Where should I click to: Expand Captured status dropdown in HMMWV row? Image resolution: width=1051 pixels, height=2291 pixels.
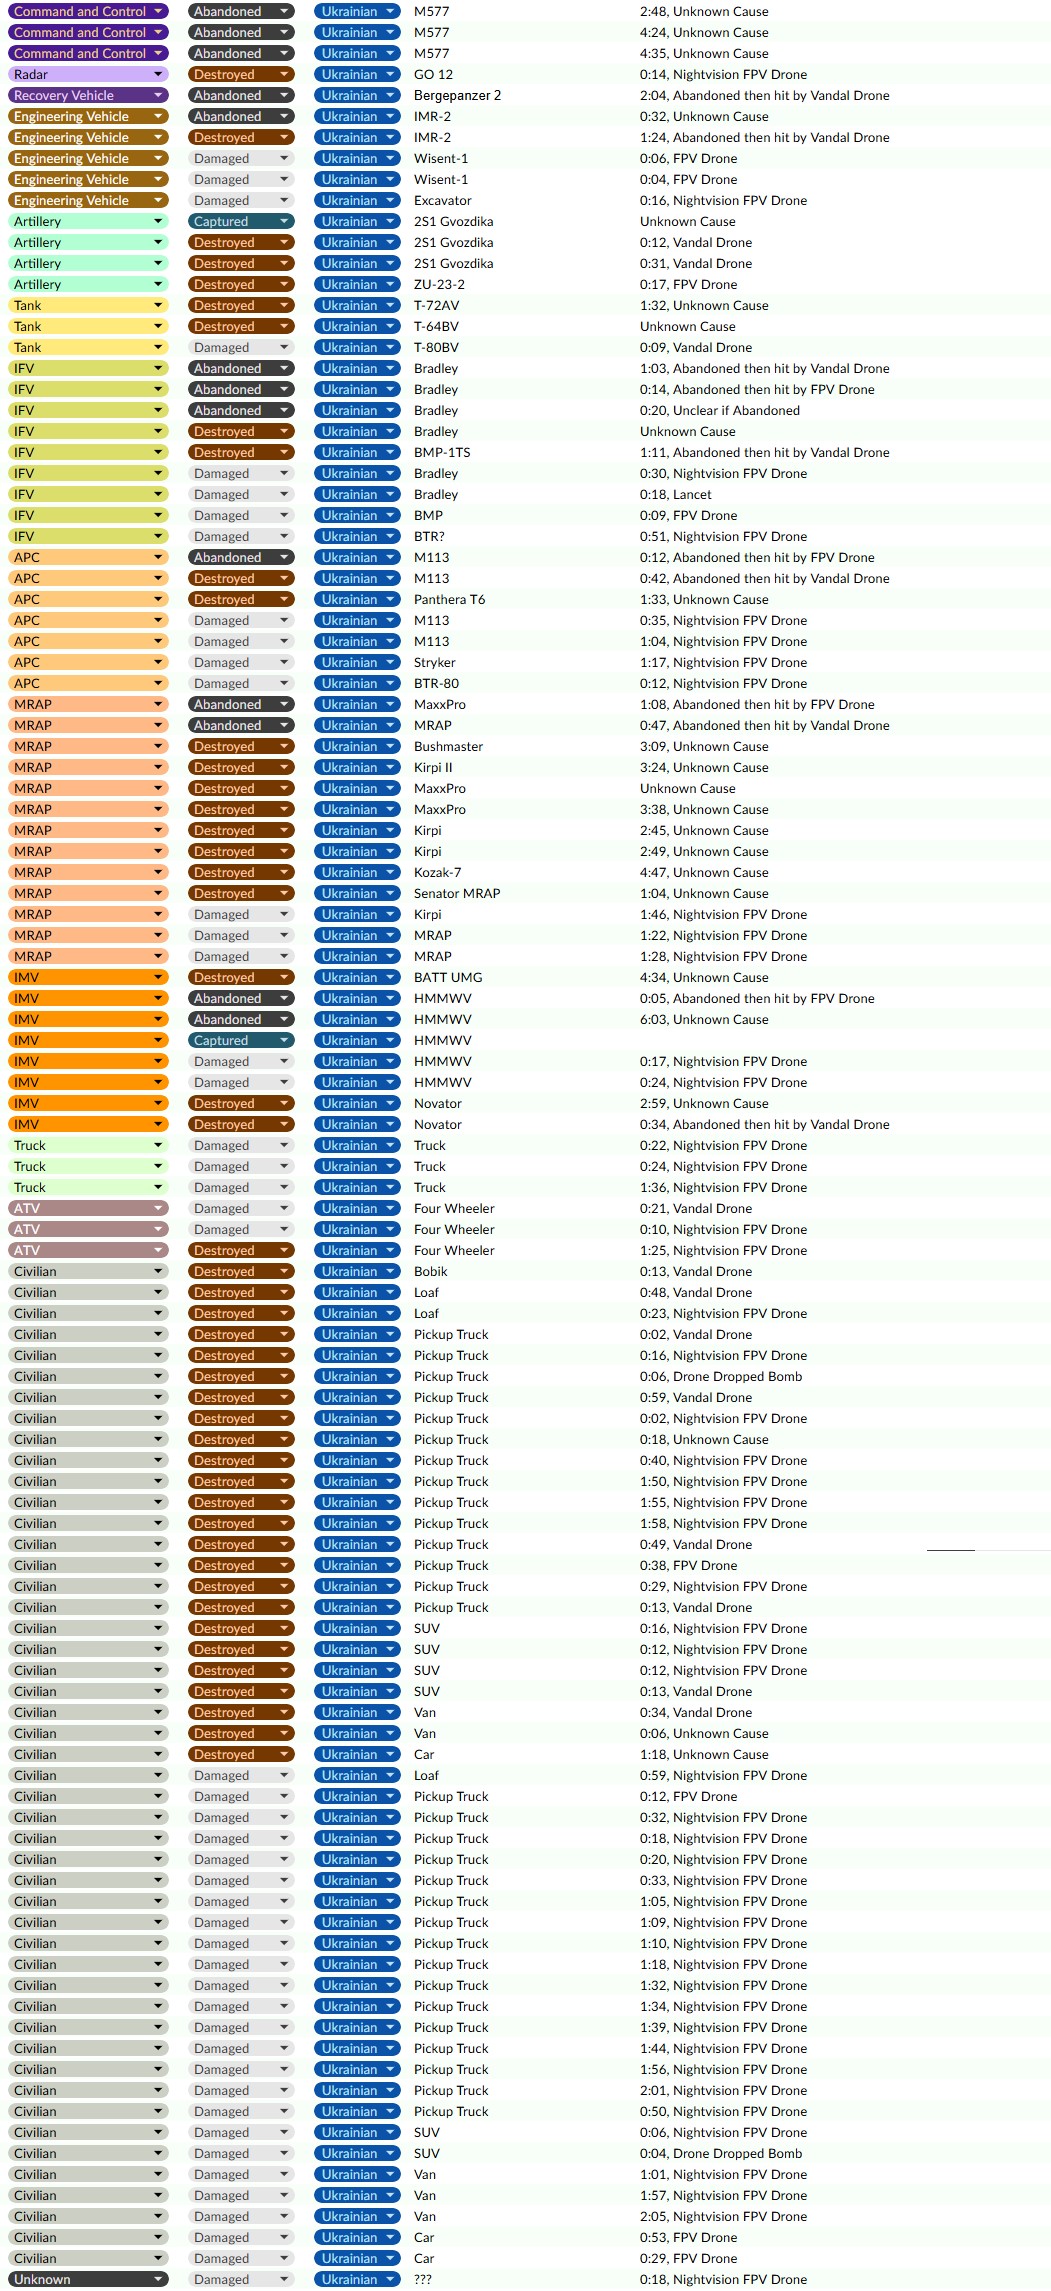(241, 1041)
